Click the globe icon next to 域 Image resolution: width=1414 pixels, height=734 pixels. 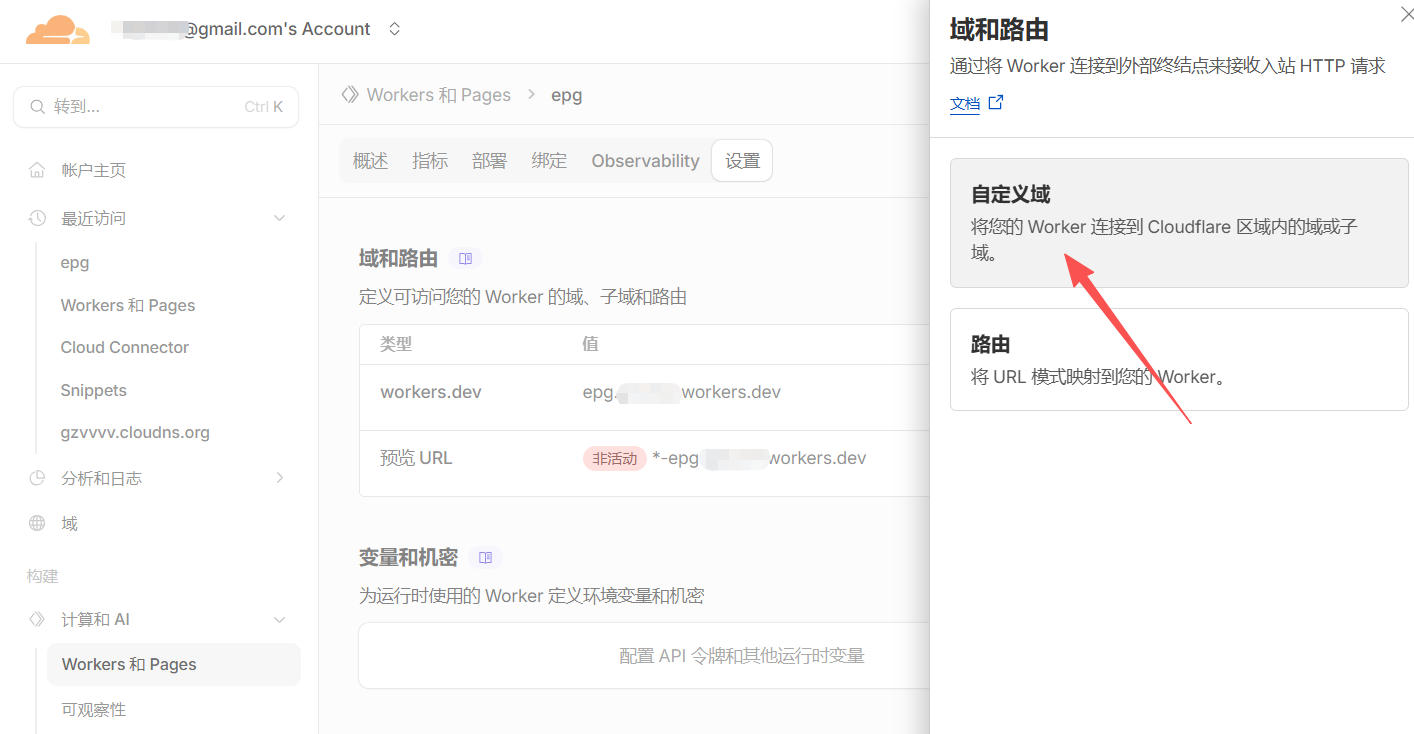pyautogui.click(x=37, y=523)
